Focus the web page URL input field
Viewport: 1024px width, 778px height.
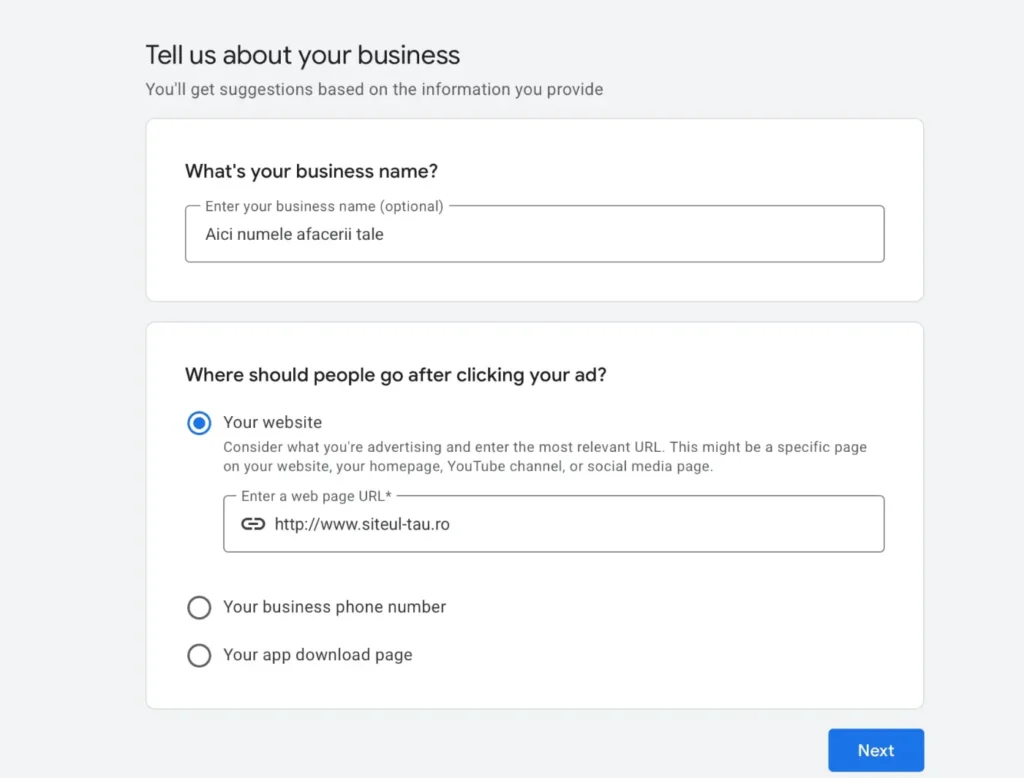point(554,524)
